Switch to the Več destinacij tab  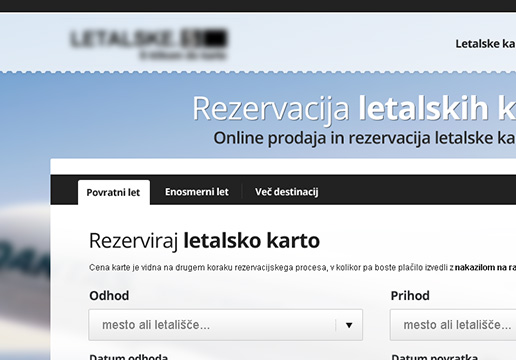[x=287, y=192]
